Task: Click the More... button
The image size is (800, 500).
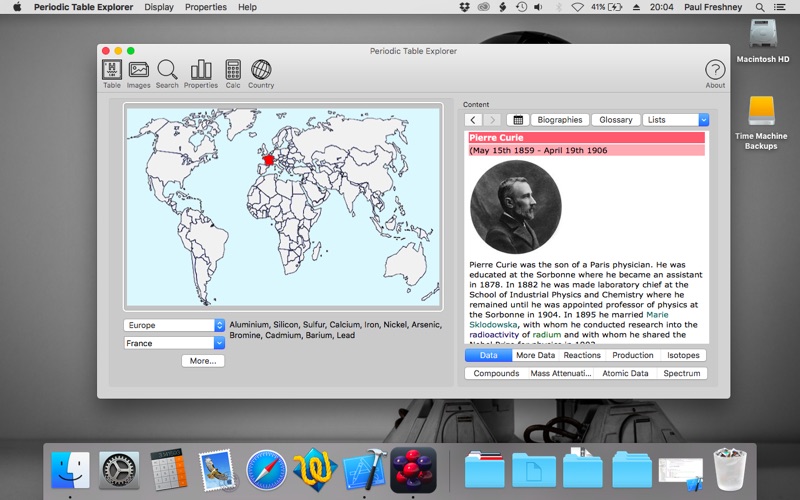Action: pyautogui.click(x=203, y=361)
